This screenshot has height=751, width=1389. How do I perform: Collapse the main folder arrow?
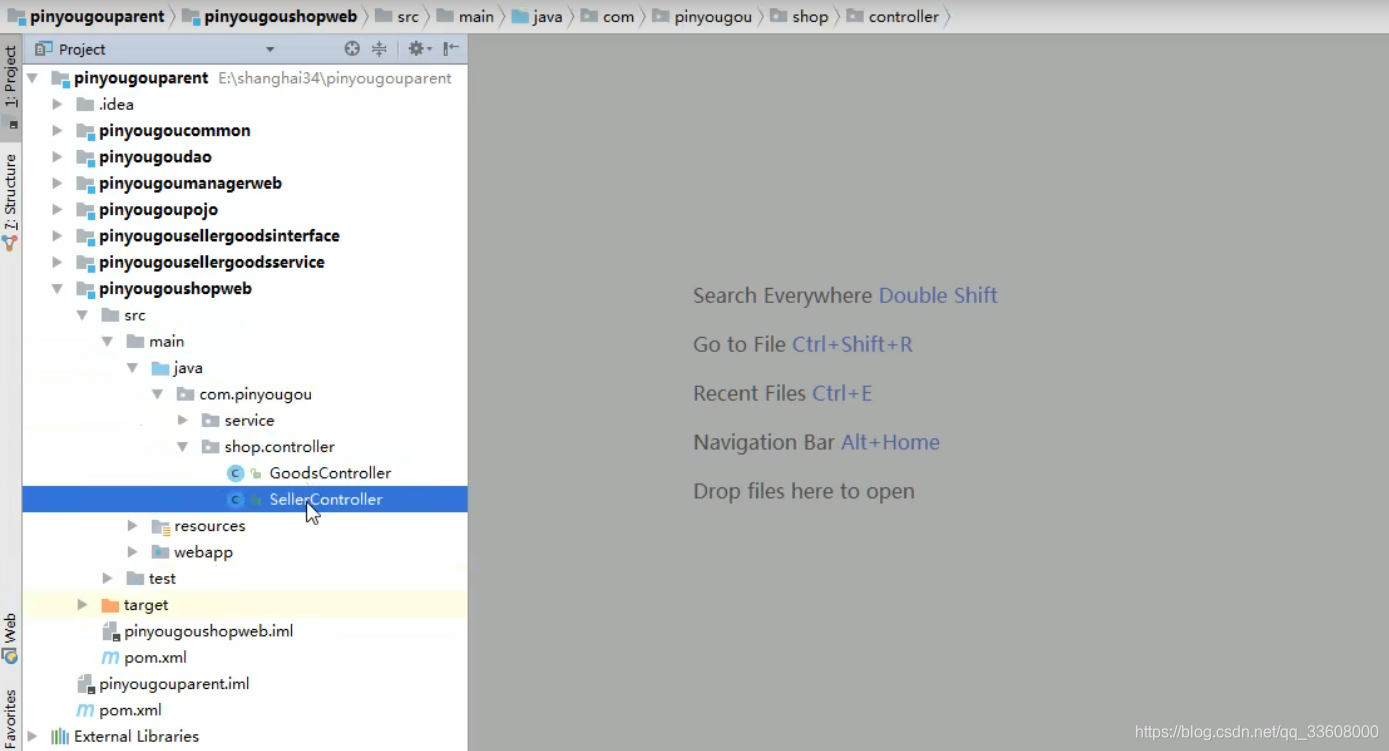coord(107,341)
